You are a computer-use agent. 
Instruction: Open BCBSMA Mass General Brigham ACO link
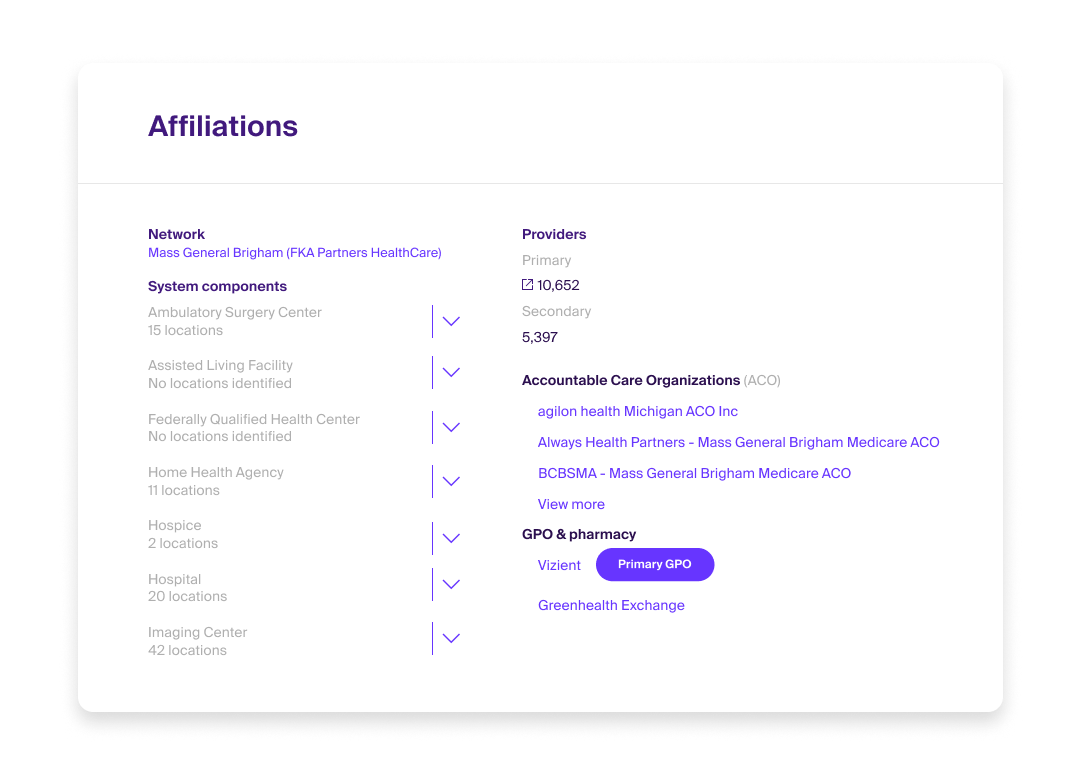(694, 473)
